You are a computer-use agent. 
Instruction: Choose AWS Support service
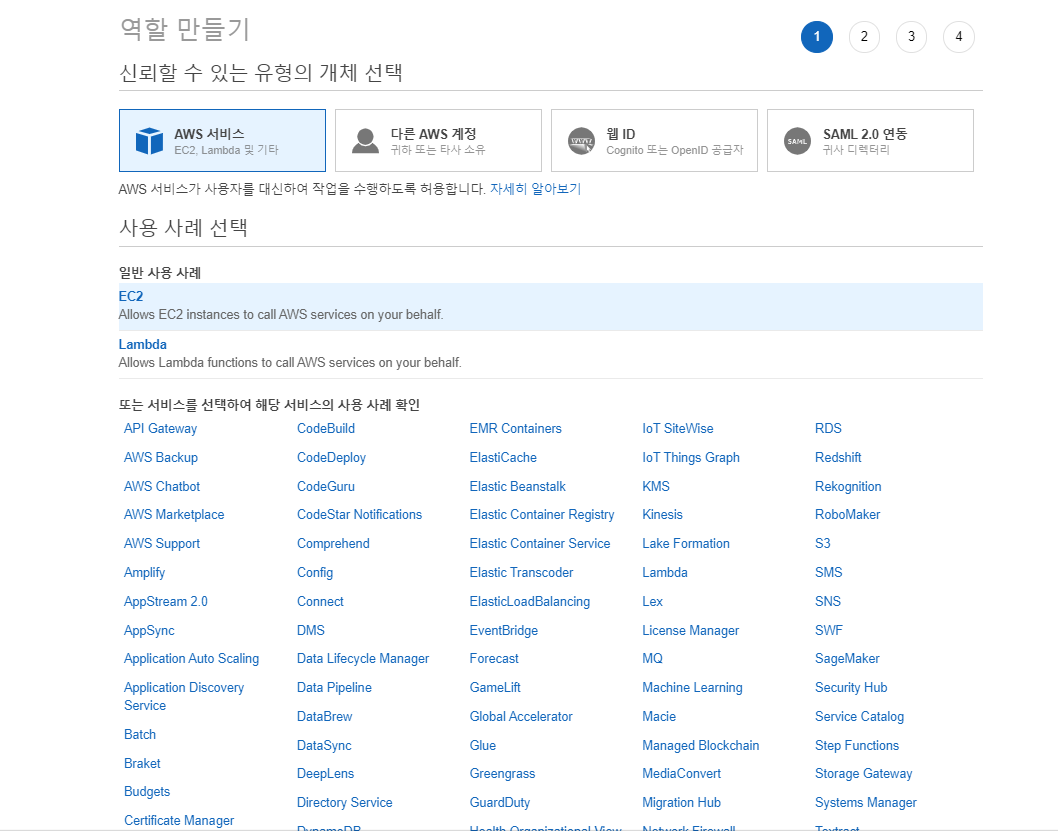162,544
